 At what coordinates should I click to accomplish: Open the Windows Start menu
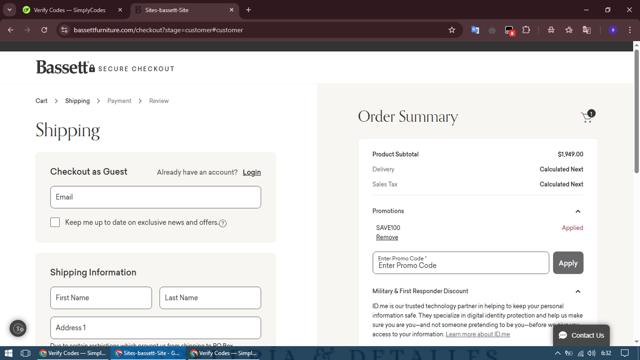8,353
